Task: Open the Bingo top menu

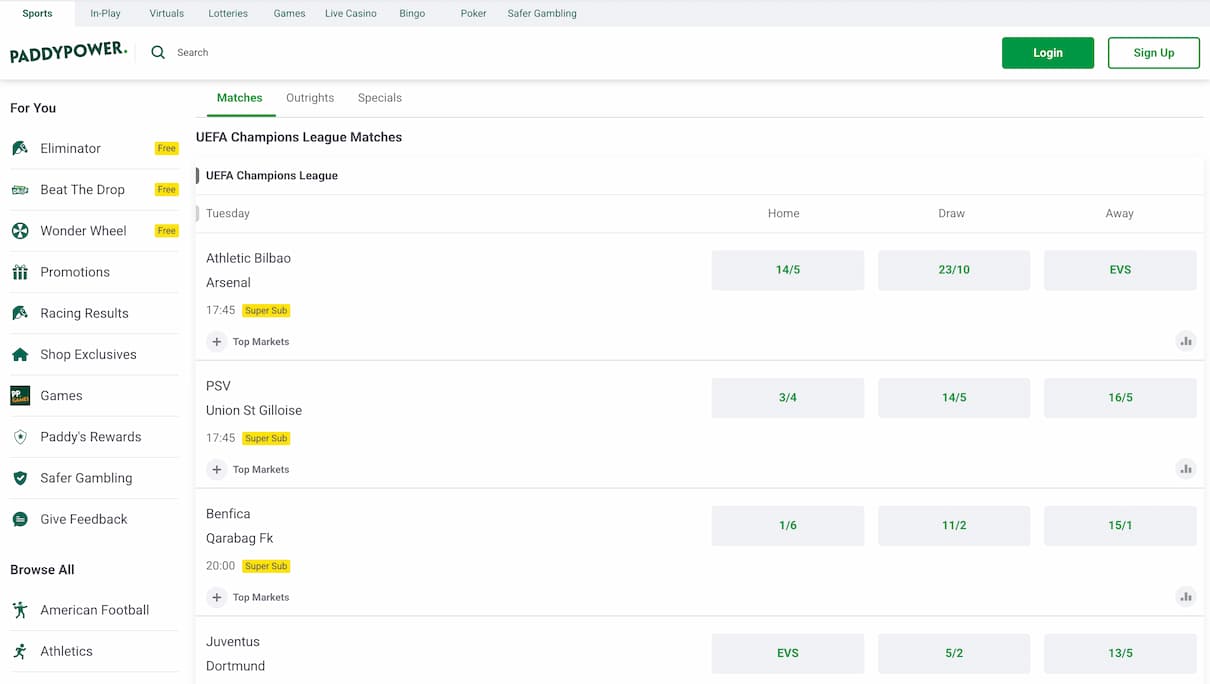Action: pos(412,13)
